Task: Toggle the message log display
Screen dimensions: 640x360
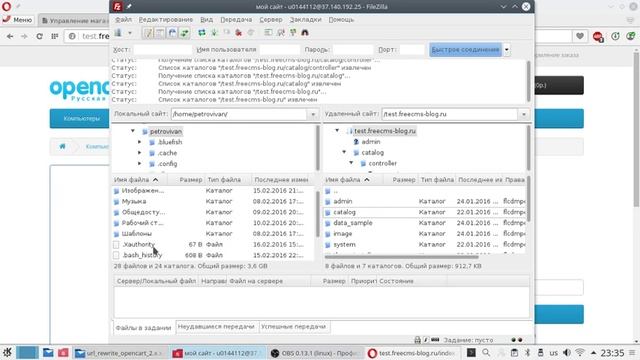Action: (x=148, y=33)
